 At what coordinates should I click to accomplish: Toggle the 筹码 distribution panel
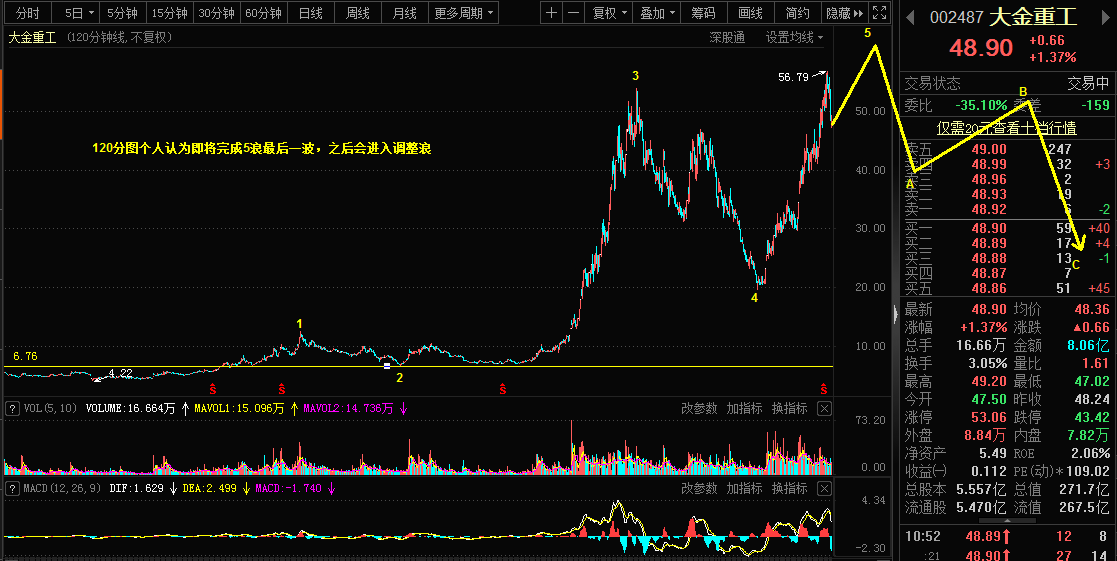point(704,13)
